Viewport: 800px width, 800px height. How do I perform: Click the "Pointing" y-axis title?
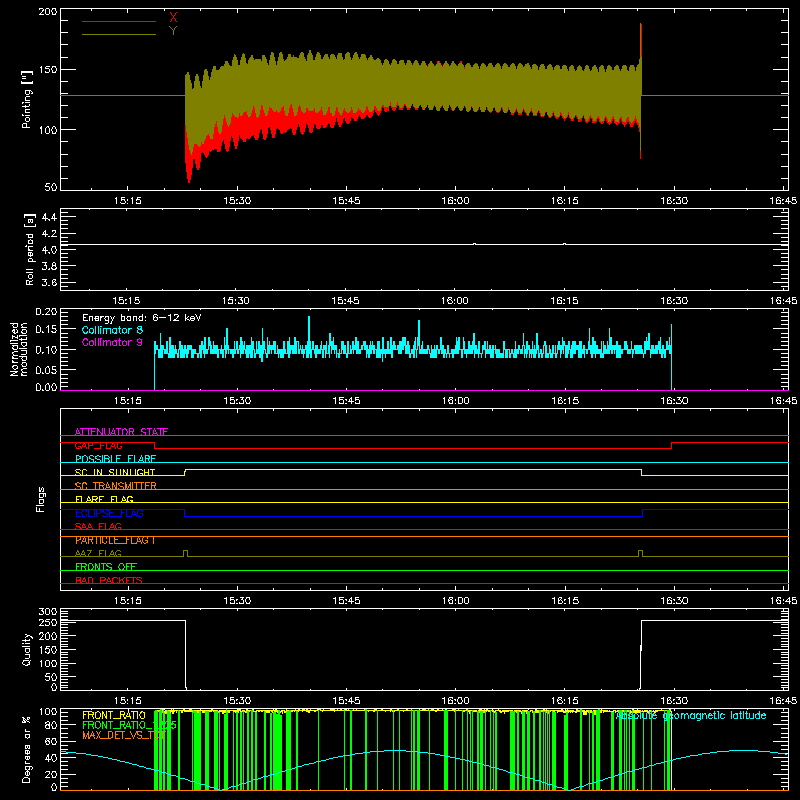pyautogui.click(x=27, y=100)
